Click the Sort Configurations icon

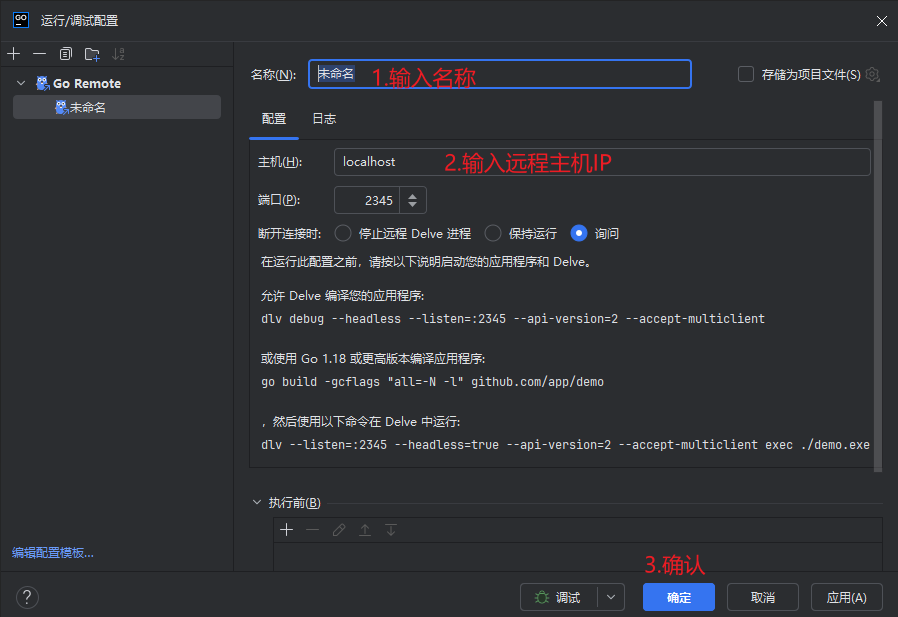tap(119, 53)
